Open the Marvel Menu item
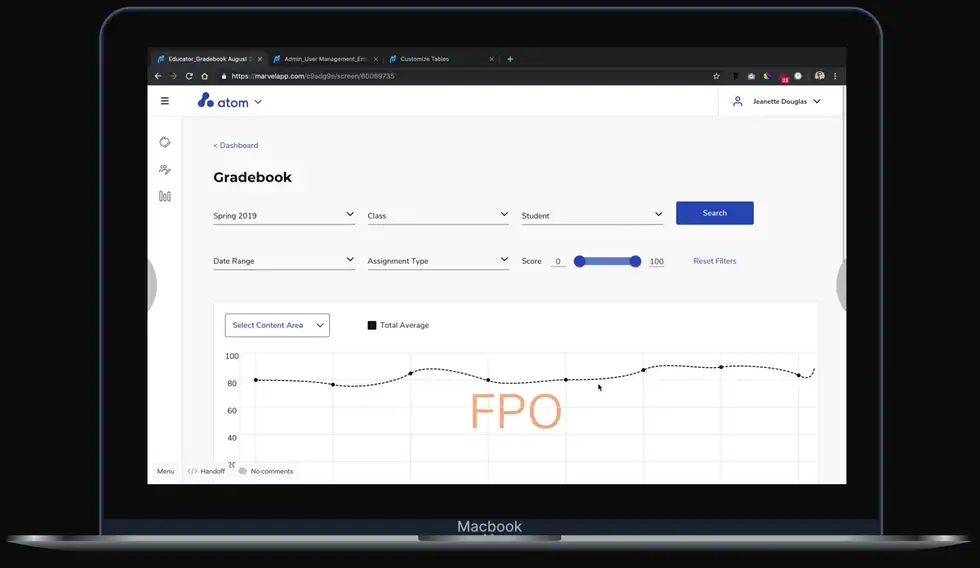The image size is (980, 568). tap(166, 471)
